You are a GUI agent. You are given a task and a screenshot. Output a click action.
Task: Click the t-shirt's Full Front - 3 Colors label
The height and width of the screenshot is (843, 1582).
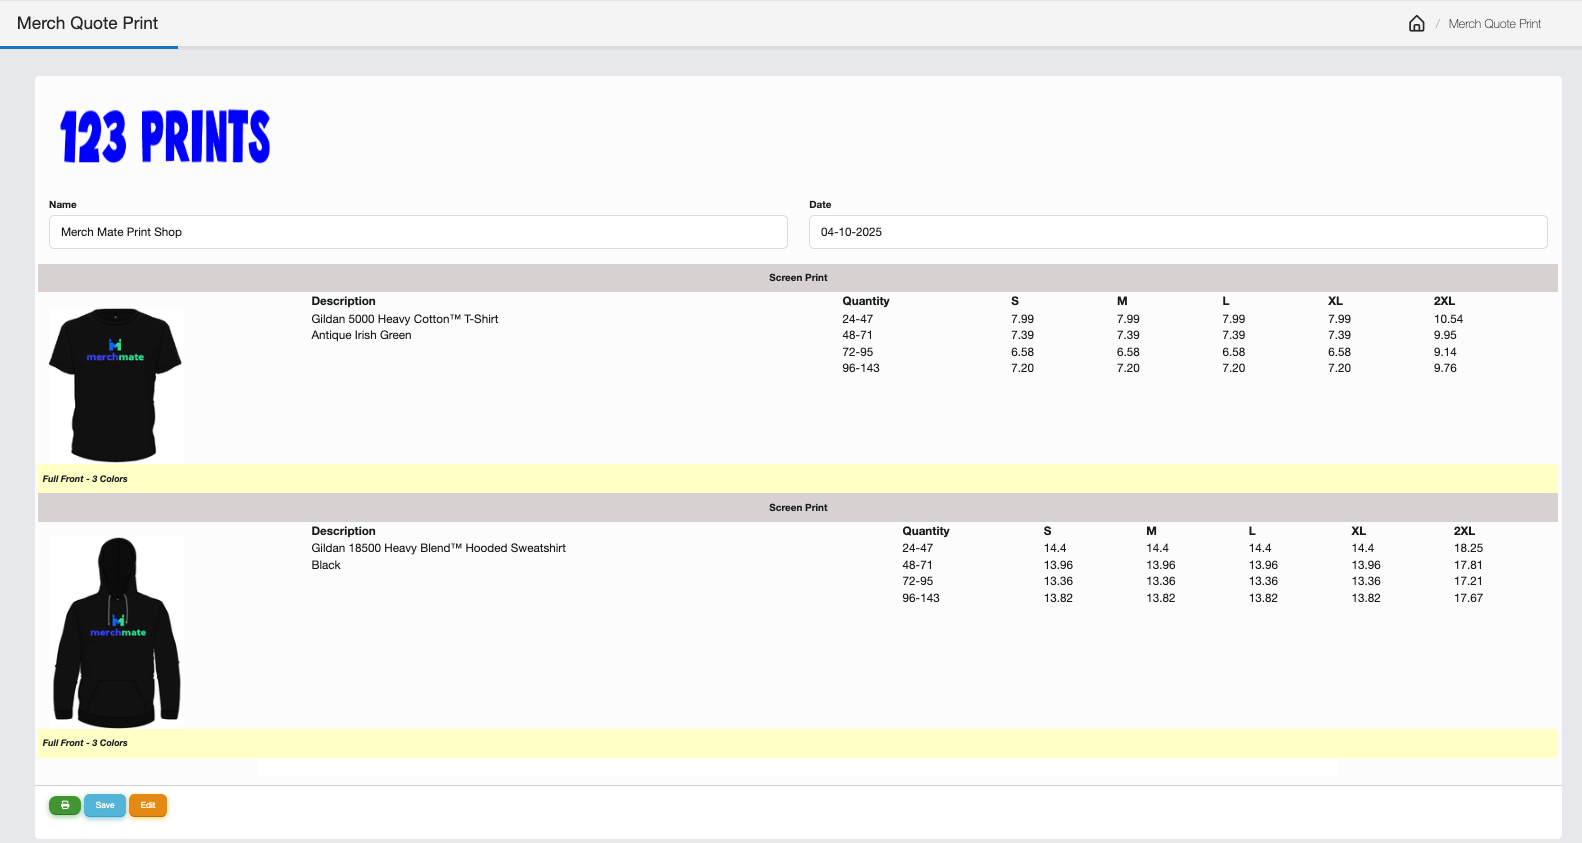[85, 479]
